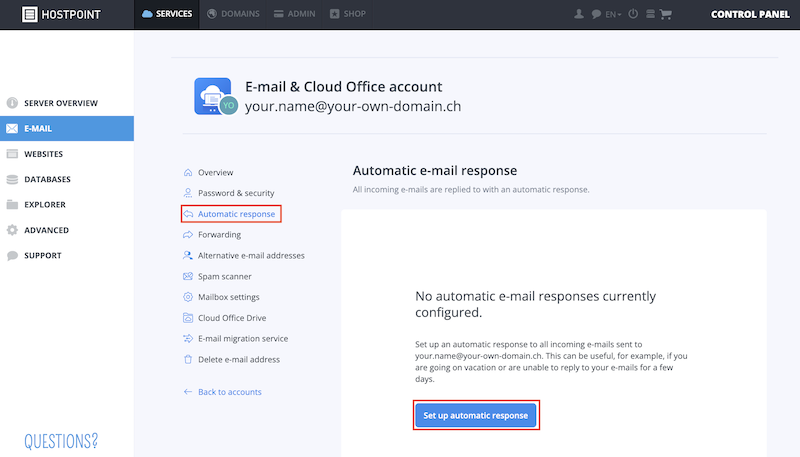Click the cloud office account avatar icon
This screenshot has height=457, width=800.
216,96
